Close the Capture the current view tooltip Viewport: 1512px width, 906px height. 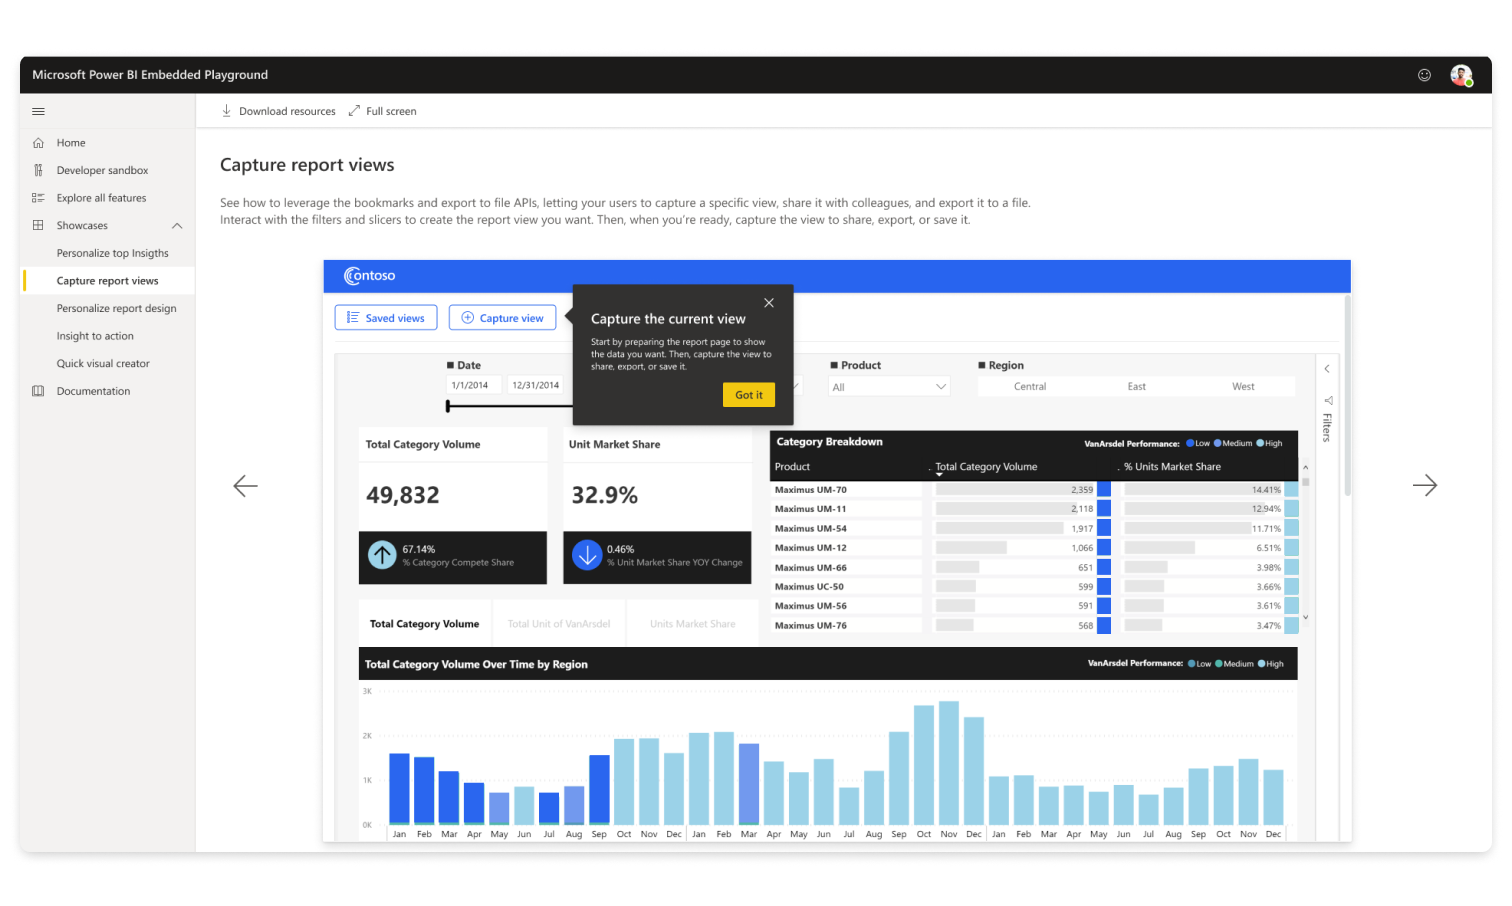[x=769, y=303]
